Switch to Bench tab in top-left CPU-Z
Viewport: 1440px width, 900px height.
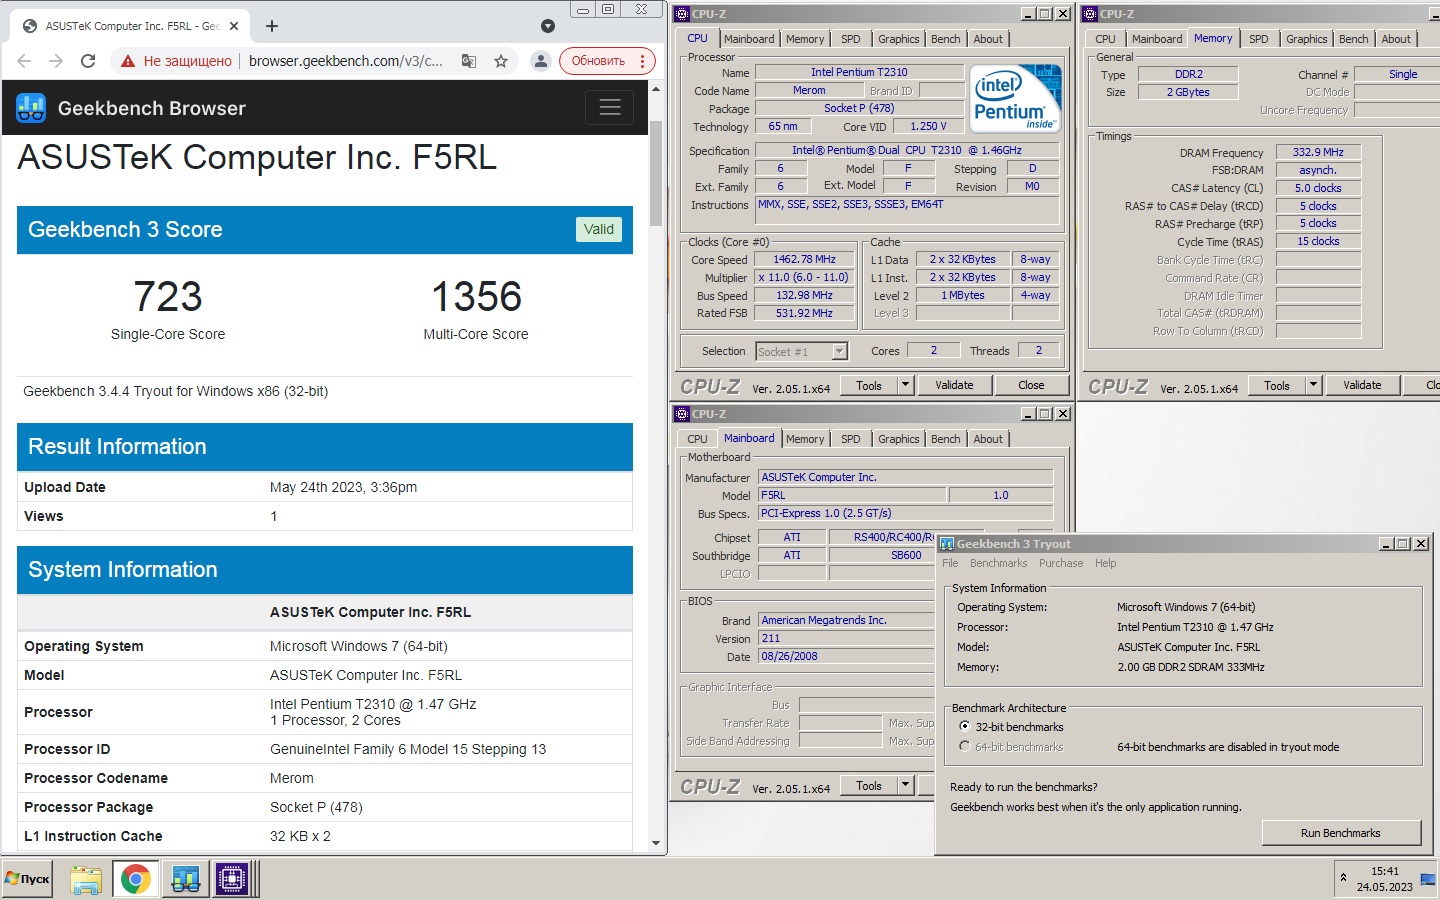point(945,39)
